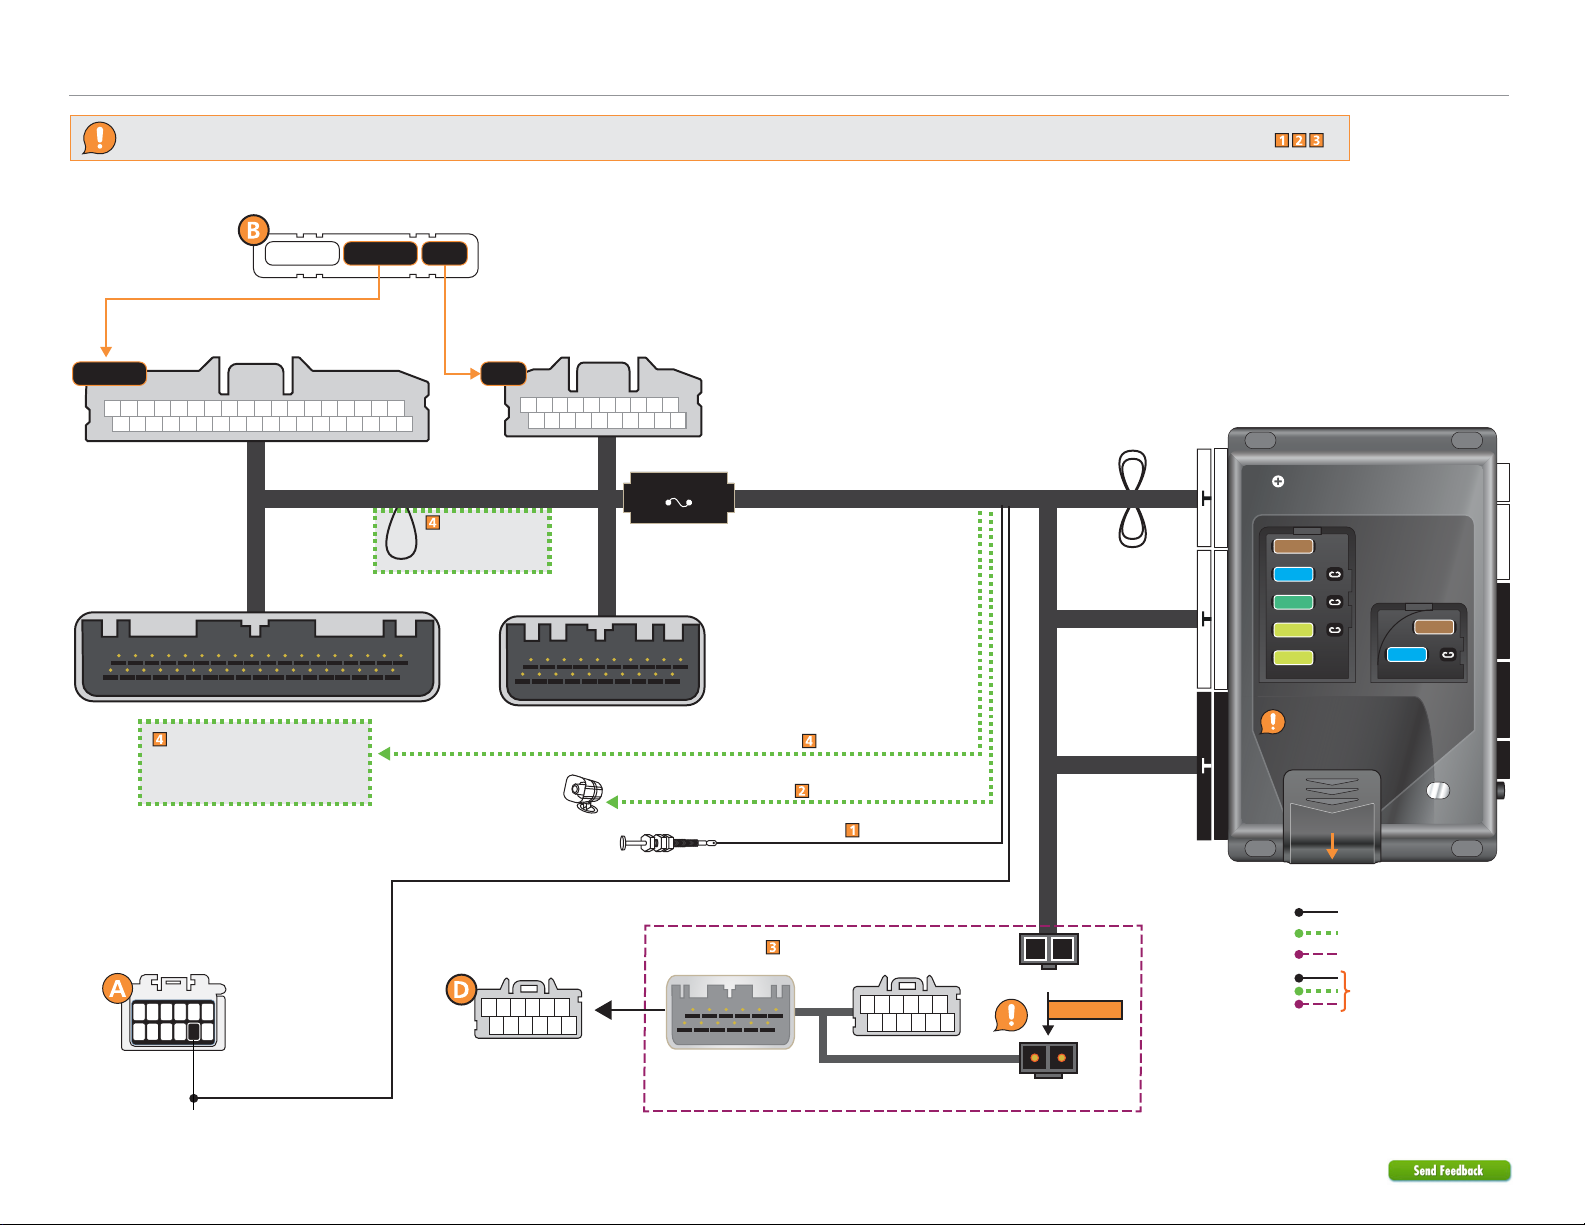Click the orange connector D badge

(461, 990)
